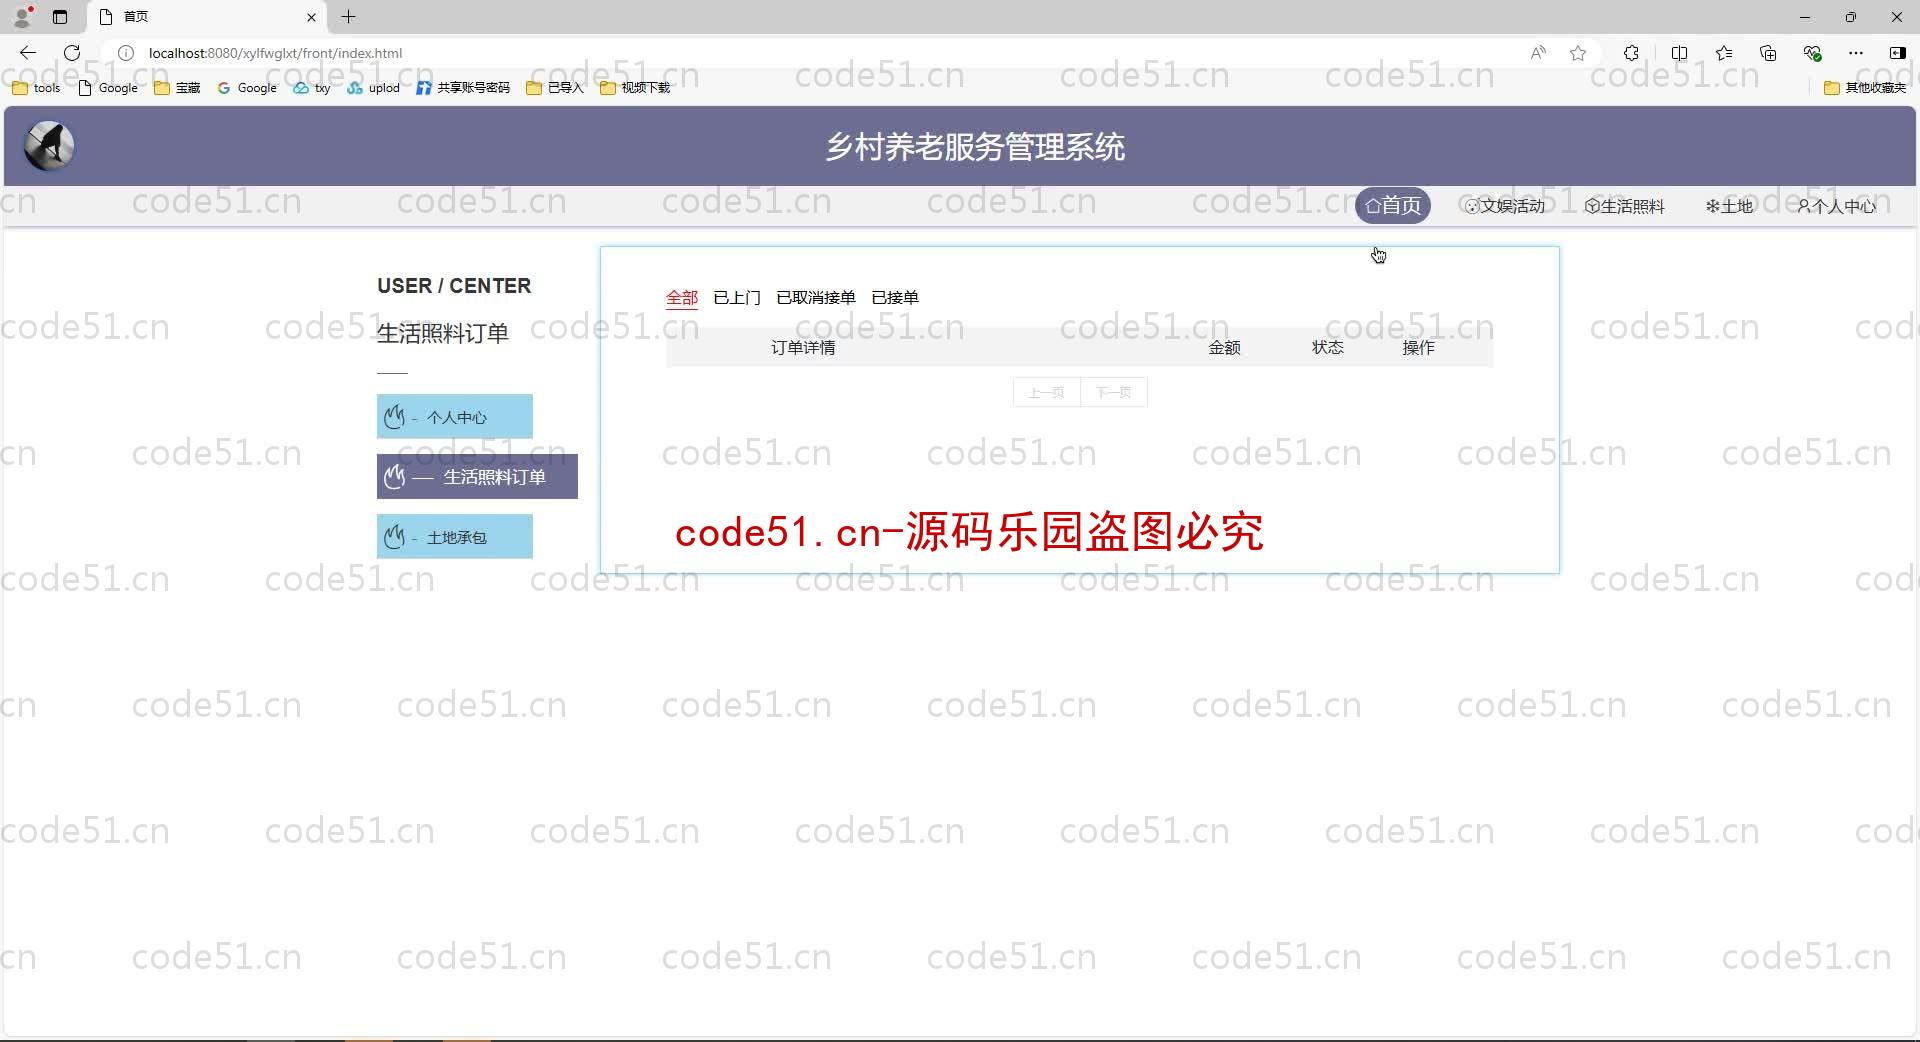The image size is (1920, 1042).
Task: Open 个人中心 in top navigation
Action: coord(1836,206)
